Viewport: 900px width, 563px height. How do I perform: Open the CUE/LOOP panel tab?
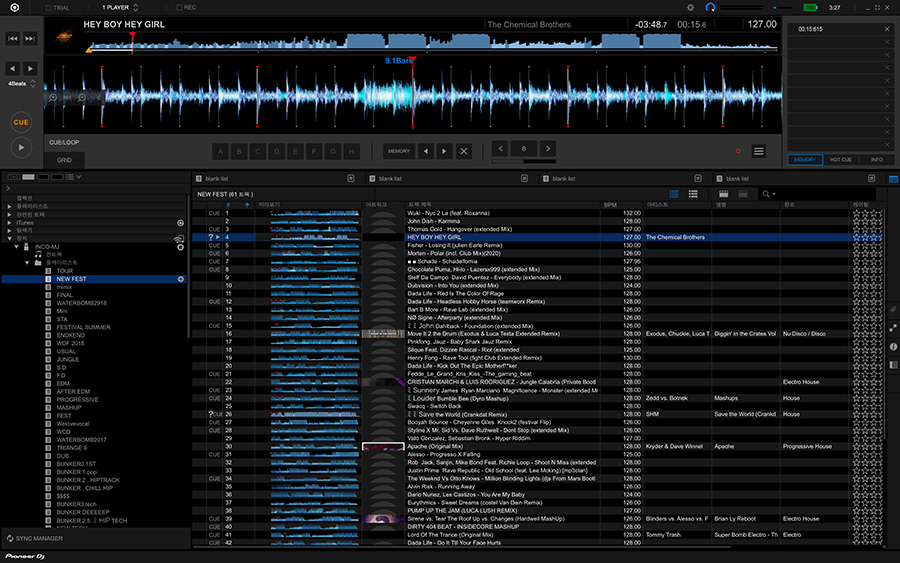coord(64,142)
